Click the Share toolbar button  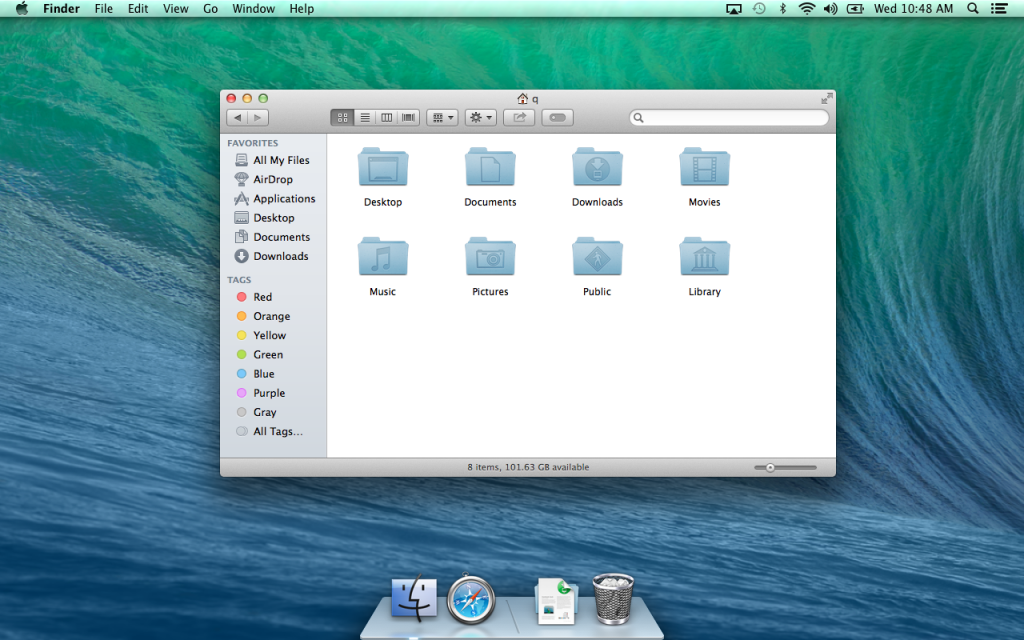coord(519,118)
